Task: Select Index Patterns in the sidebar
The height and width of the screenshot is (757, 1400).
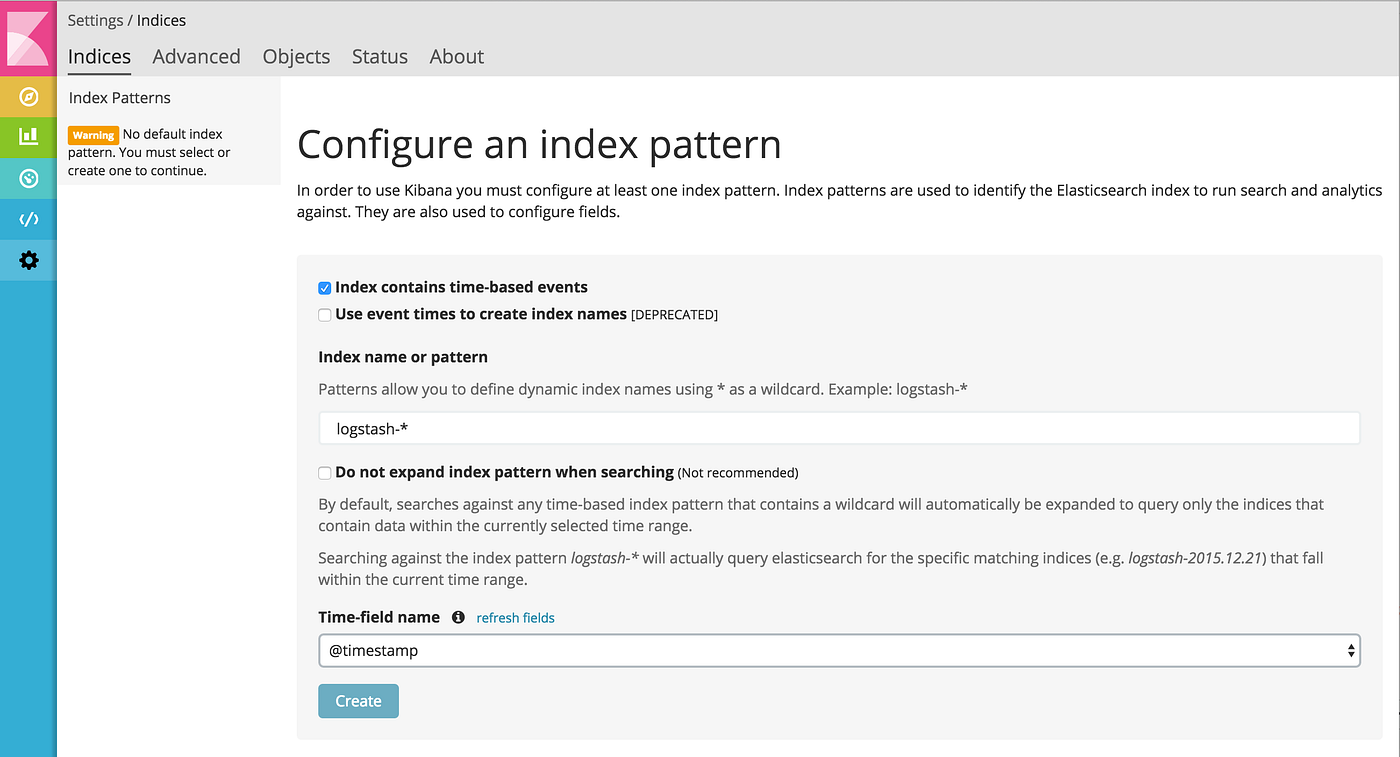Action: (120, 98)
